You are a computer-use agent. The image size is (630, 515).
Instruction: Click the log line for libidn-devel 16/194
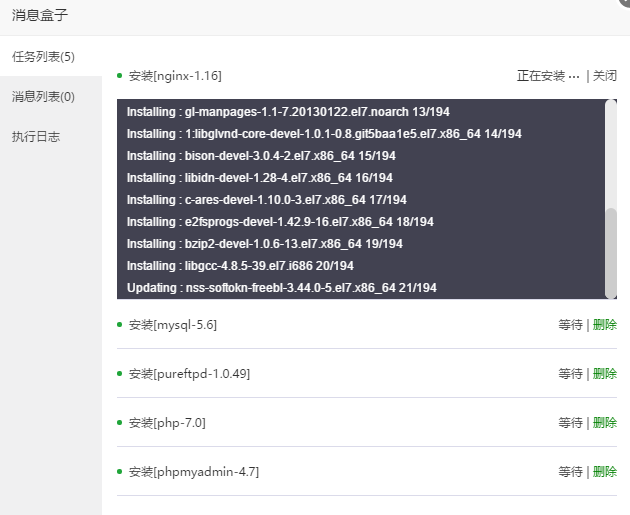click(260, 178)
